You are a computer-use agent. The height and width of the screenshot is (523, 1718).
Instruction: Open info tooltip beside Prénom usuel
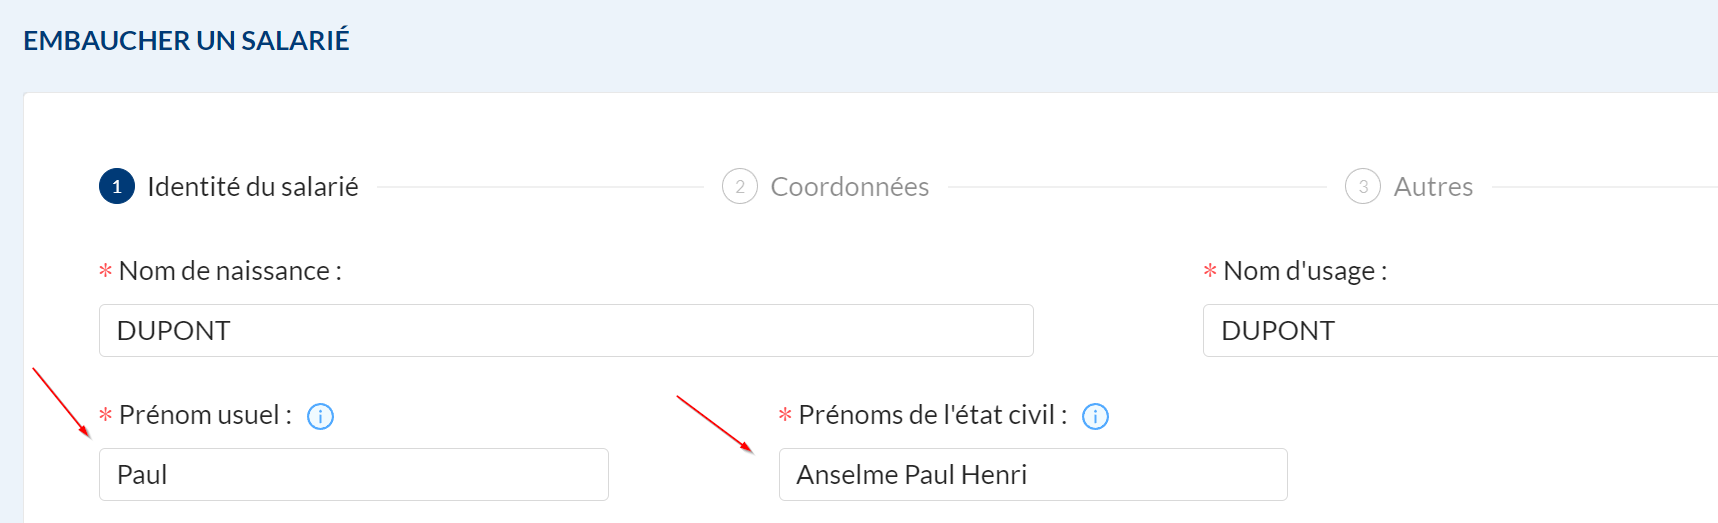[x=320, y=416]
